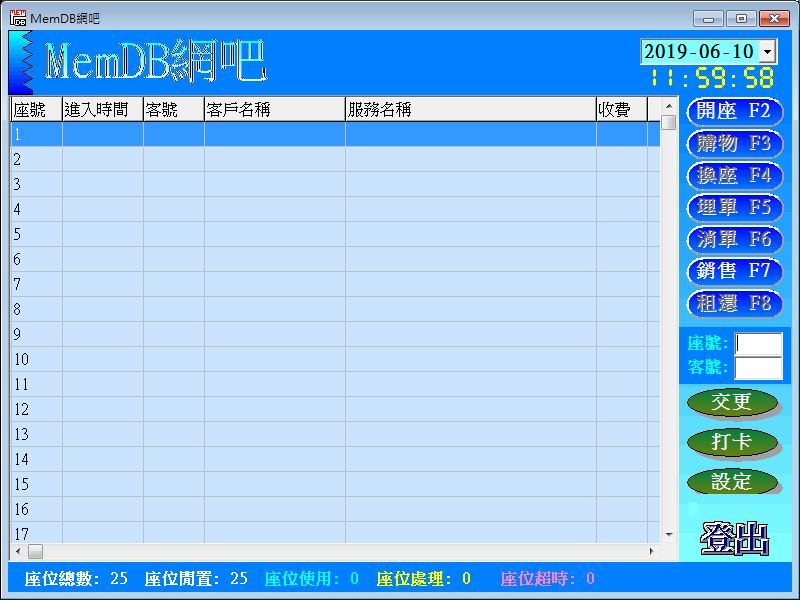800x600 pixels.
Task: Click the 進入時間 column header
Action: pyautogui.click(x=100, y=108)
